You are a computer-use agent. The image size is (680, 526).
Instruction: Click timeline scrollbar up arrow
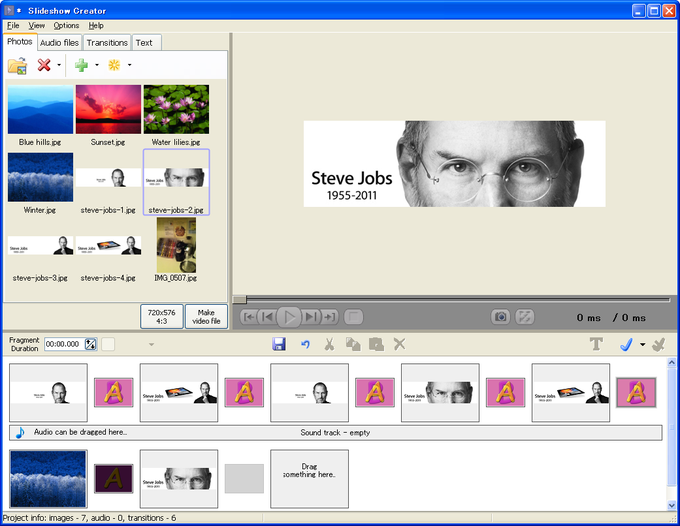[x=671, y=363]
